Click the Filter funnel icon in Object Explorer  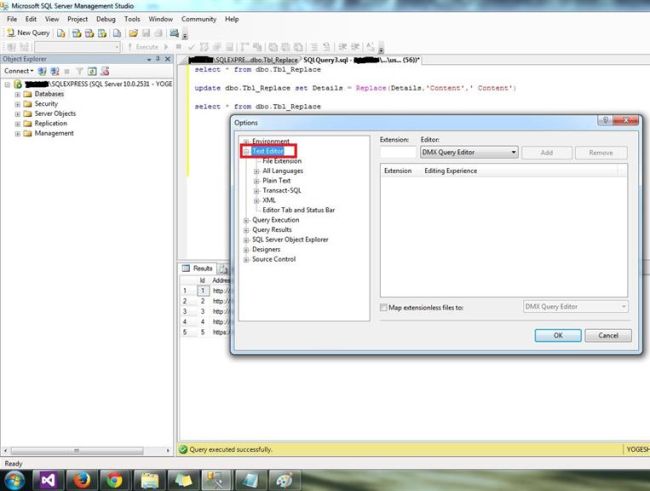pyautogui.click(x=80, y=71)
